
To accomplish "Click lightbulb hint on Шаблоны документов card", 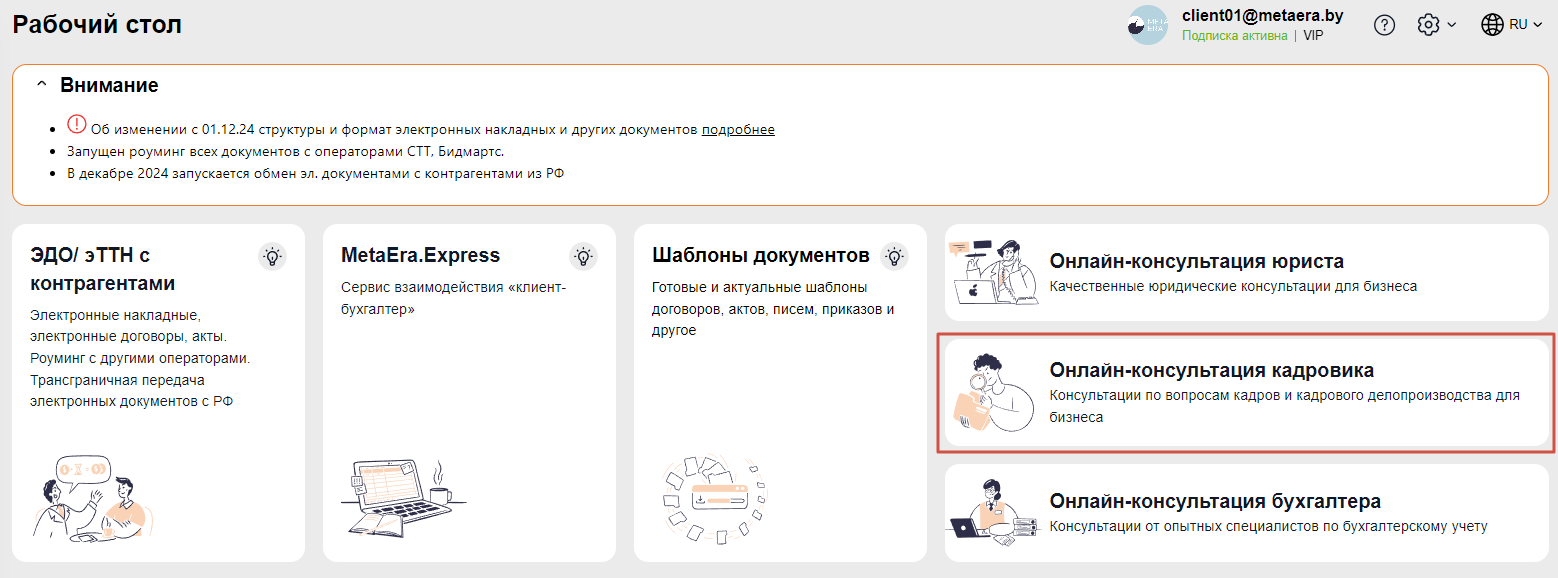I will click(x=894, y=256).
